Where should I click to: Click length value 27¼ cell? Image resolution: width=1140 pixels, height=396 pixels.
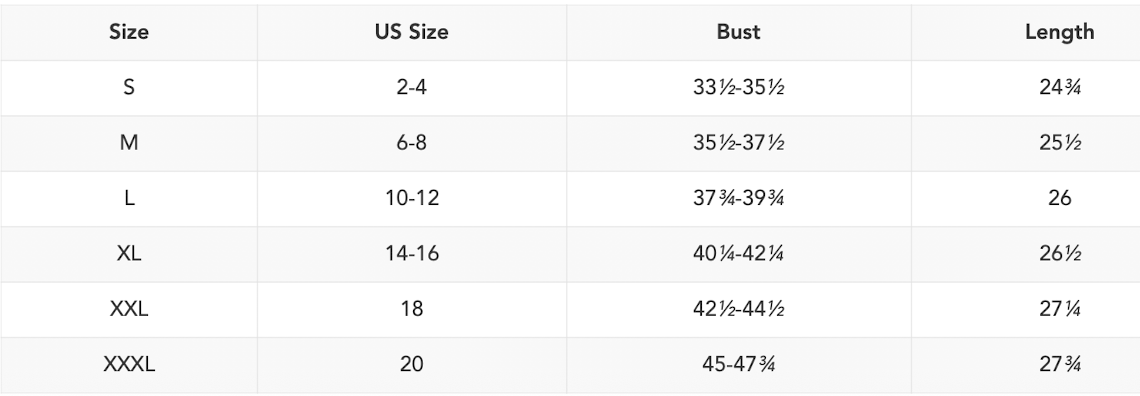[x=1059, y=308]
